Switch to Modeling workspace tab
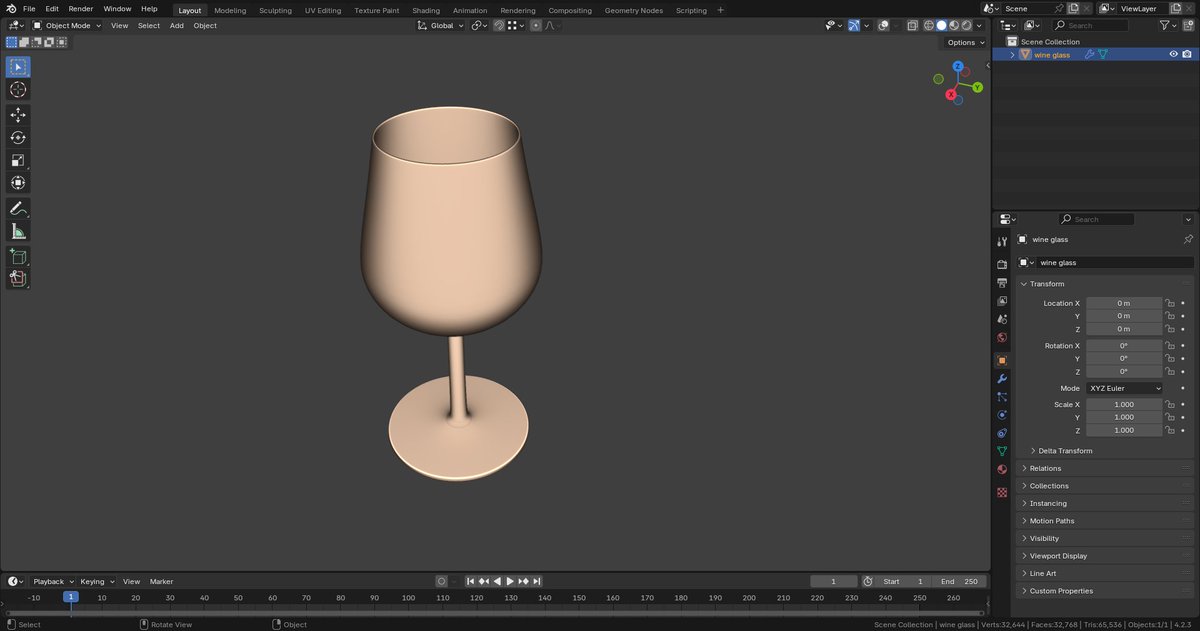1200x631 pixels. coord(230,10)
